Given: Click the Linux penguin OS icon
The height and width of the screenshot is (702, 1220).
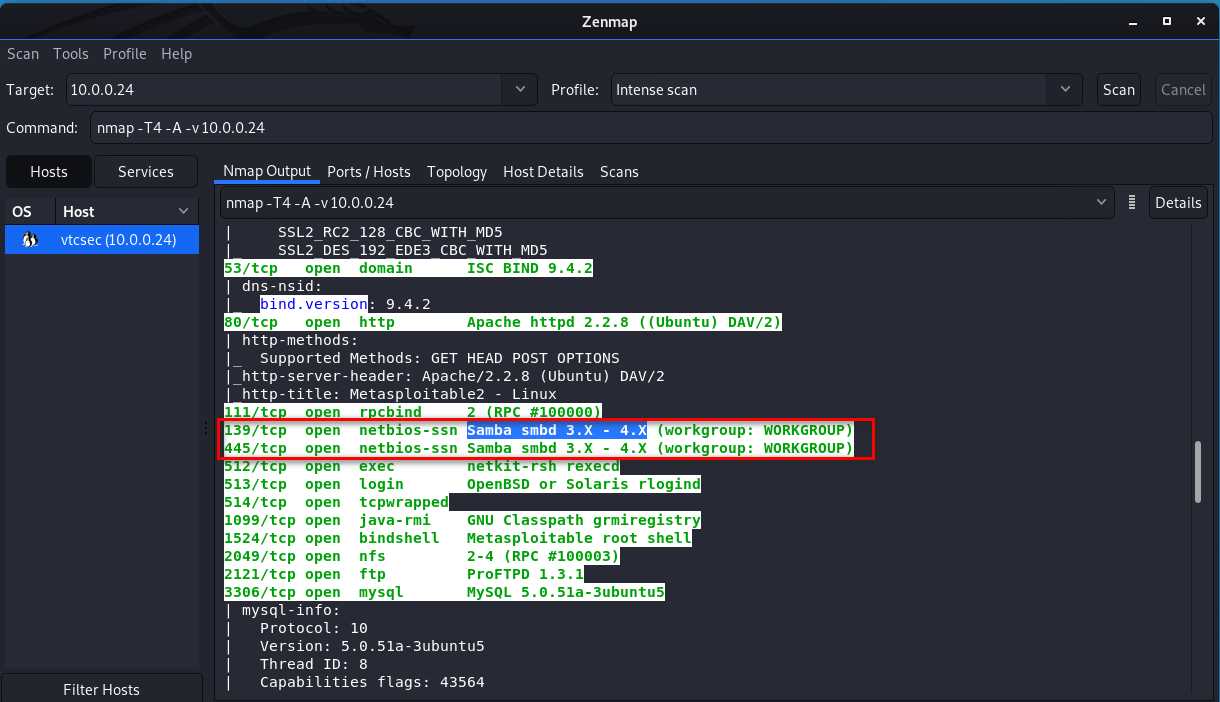Looking at the screenshot, I should (x=29, y=240).
